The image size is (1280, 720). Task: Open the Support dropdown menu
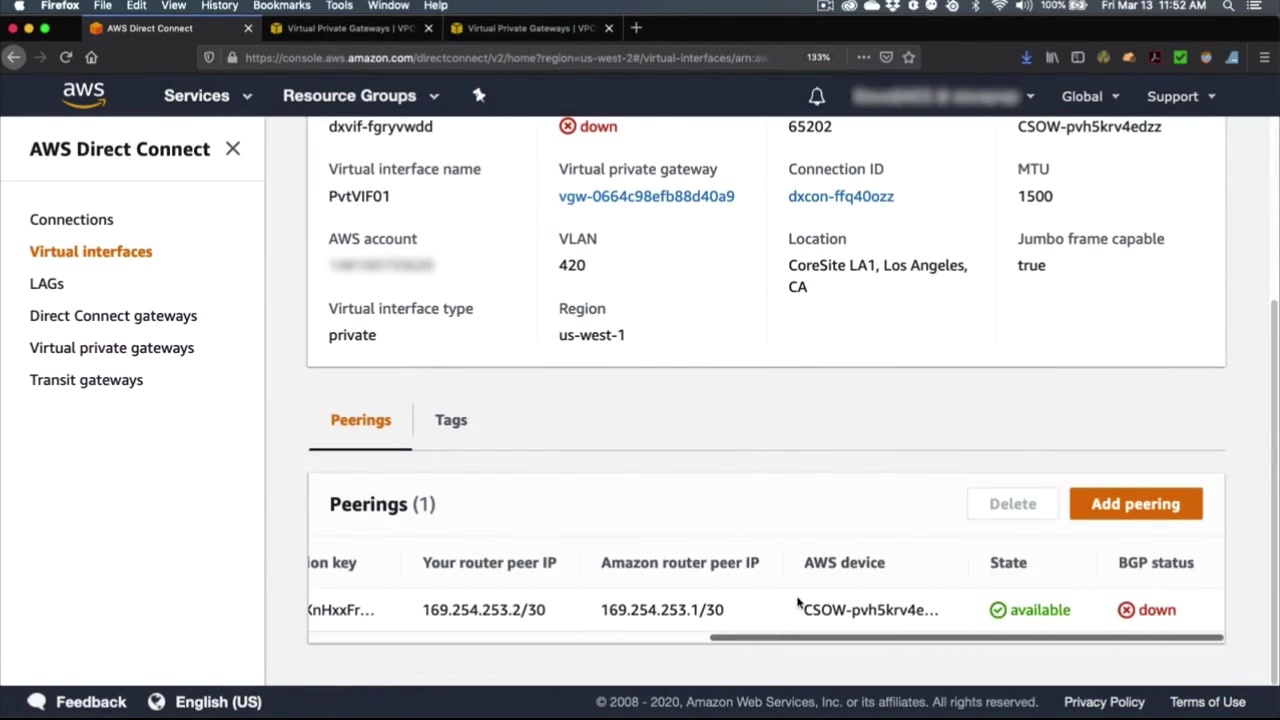point(1182,96)
